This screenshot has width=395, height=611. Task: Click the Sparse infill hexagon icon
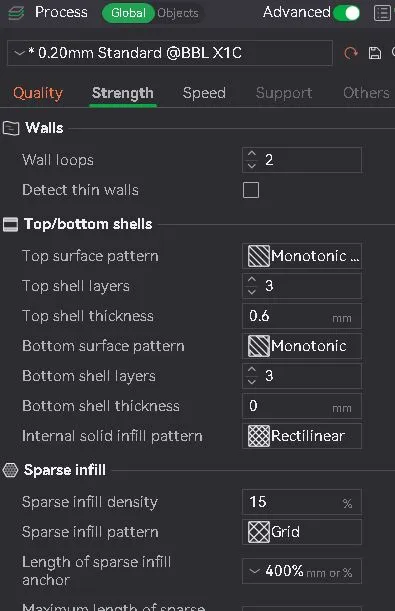click(10, 470)
